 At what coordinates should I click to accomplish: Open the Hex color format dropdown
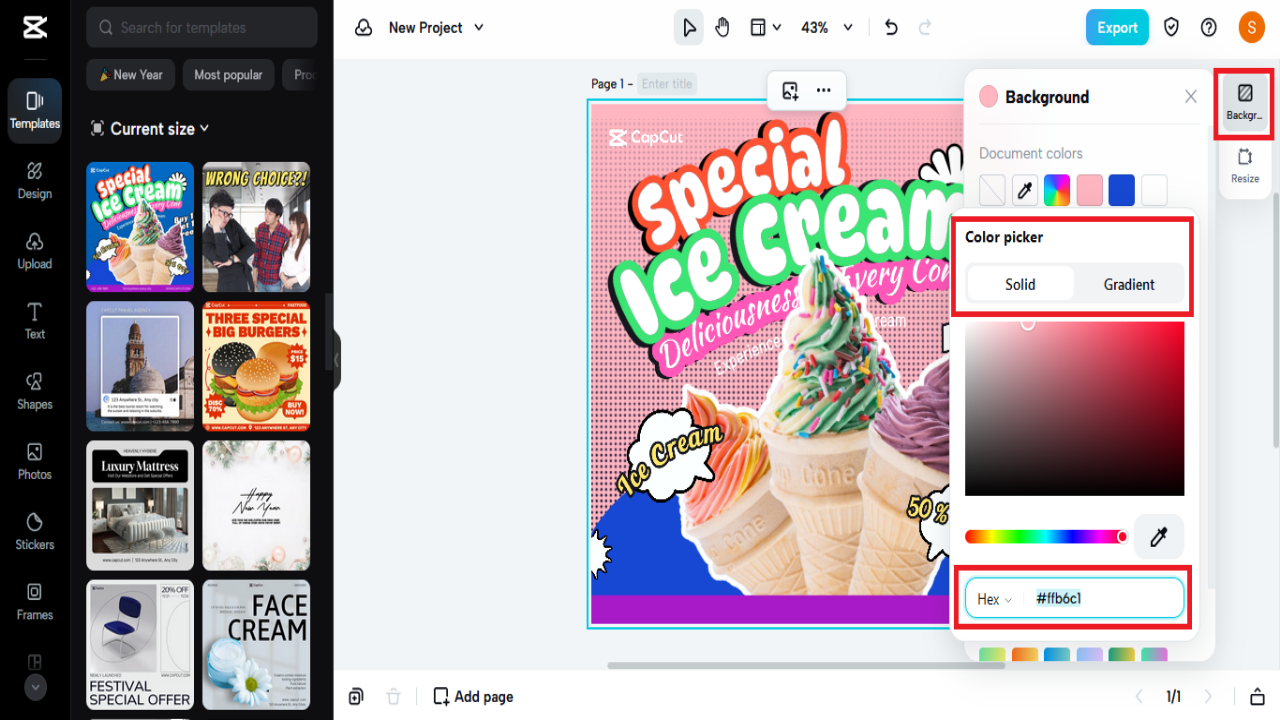coord(995,599)
